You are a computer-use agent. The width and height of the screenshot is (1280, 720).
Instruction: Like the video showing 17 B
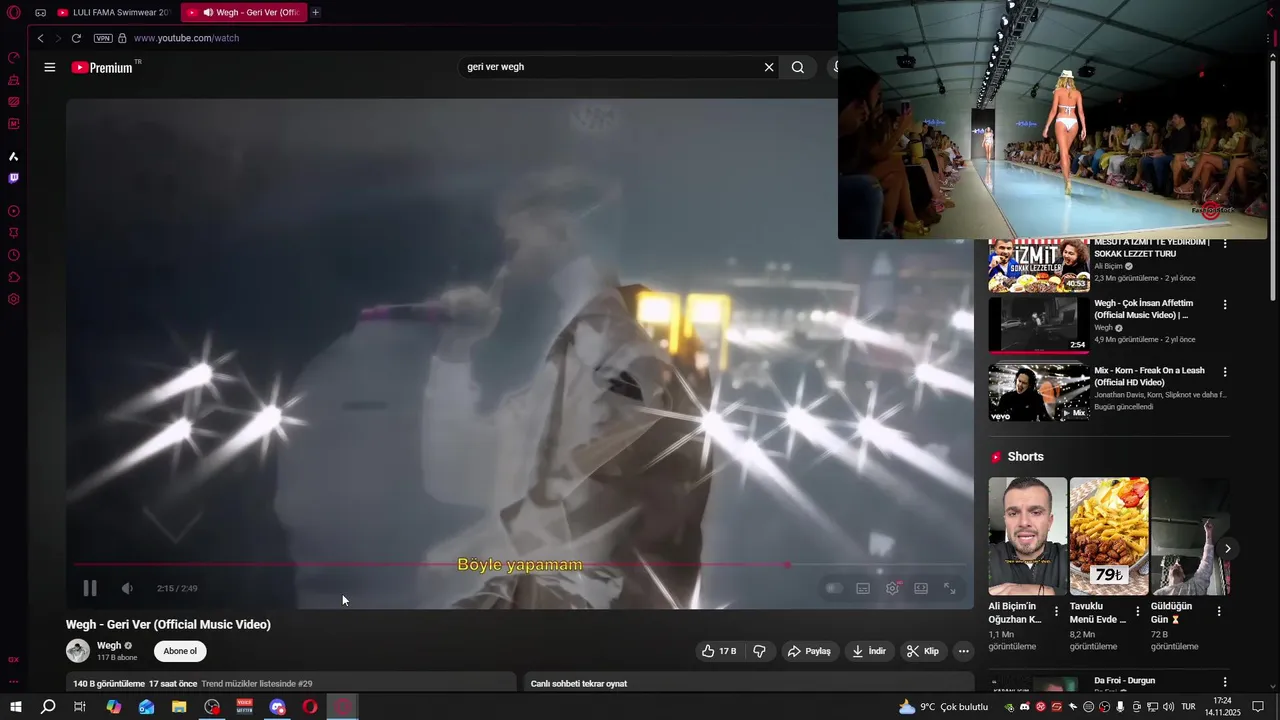(719, 651)
